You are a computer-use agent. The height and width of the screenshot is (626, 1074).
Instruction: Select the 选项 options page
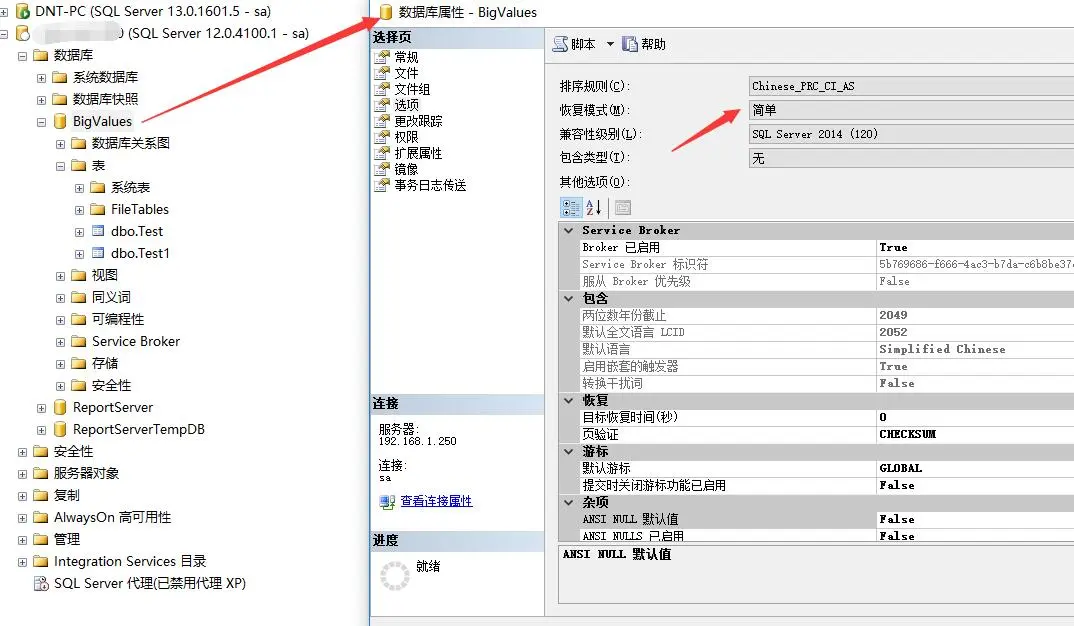(406, 105)
